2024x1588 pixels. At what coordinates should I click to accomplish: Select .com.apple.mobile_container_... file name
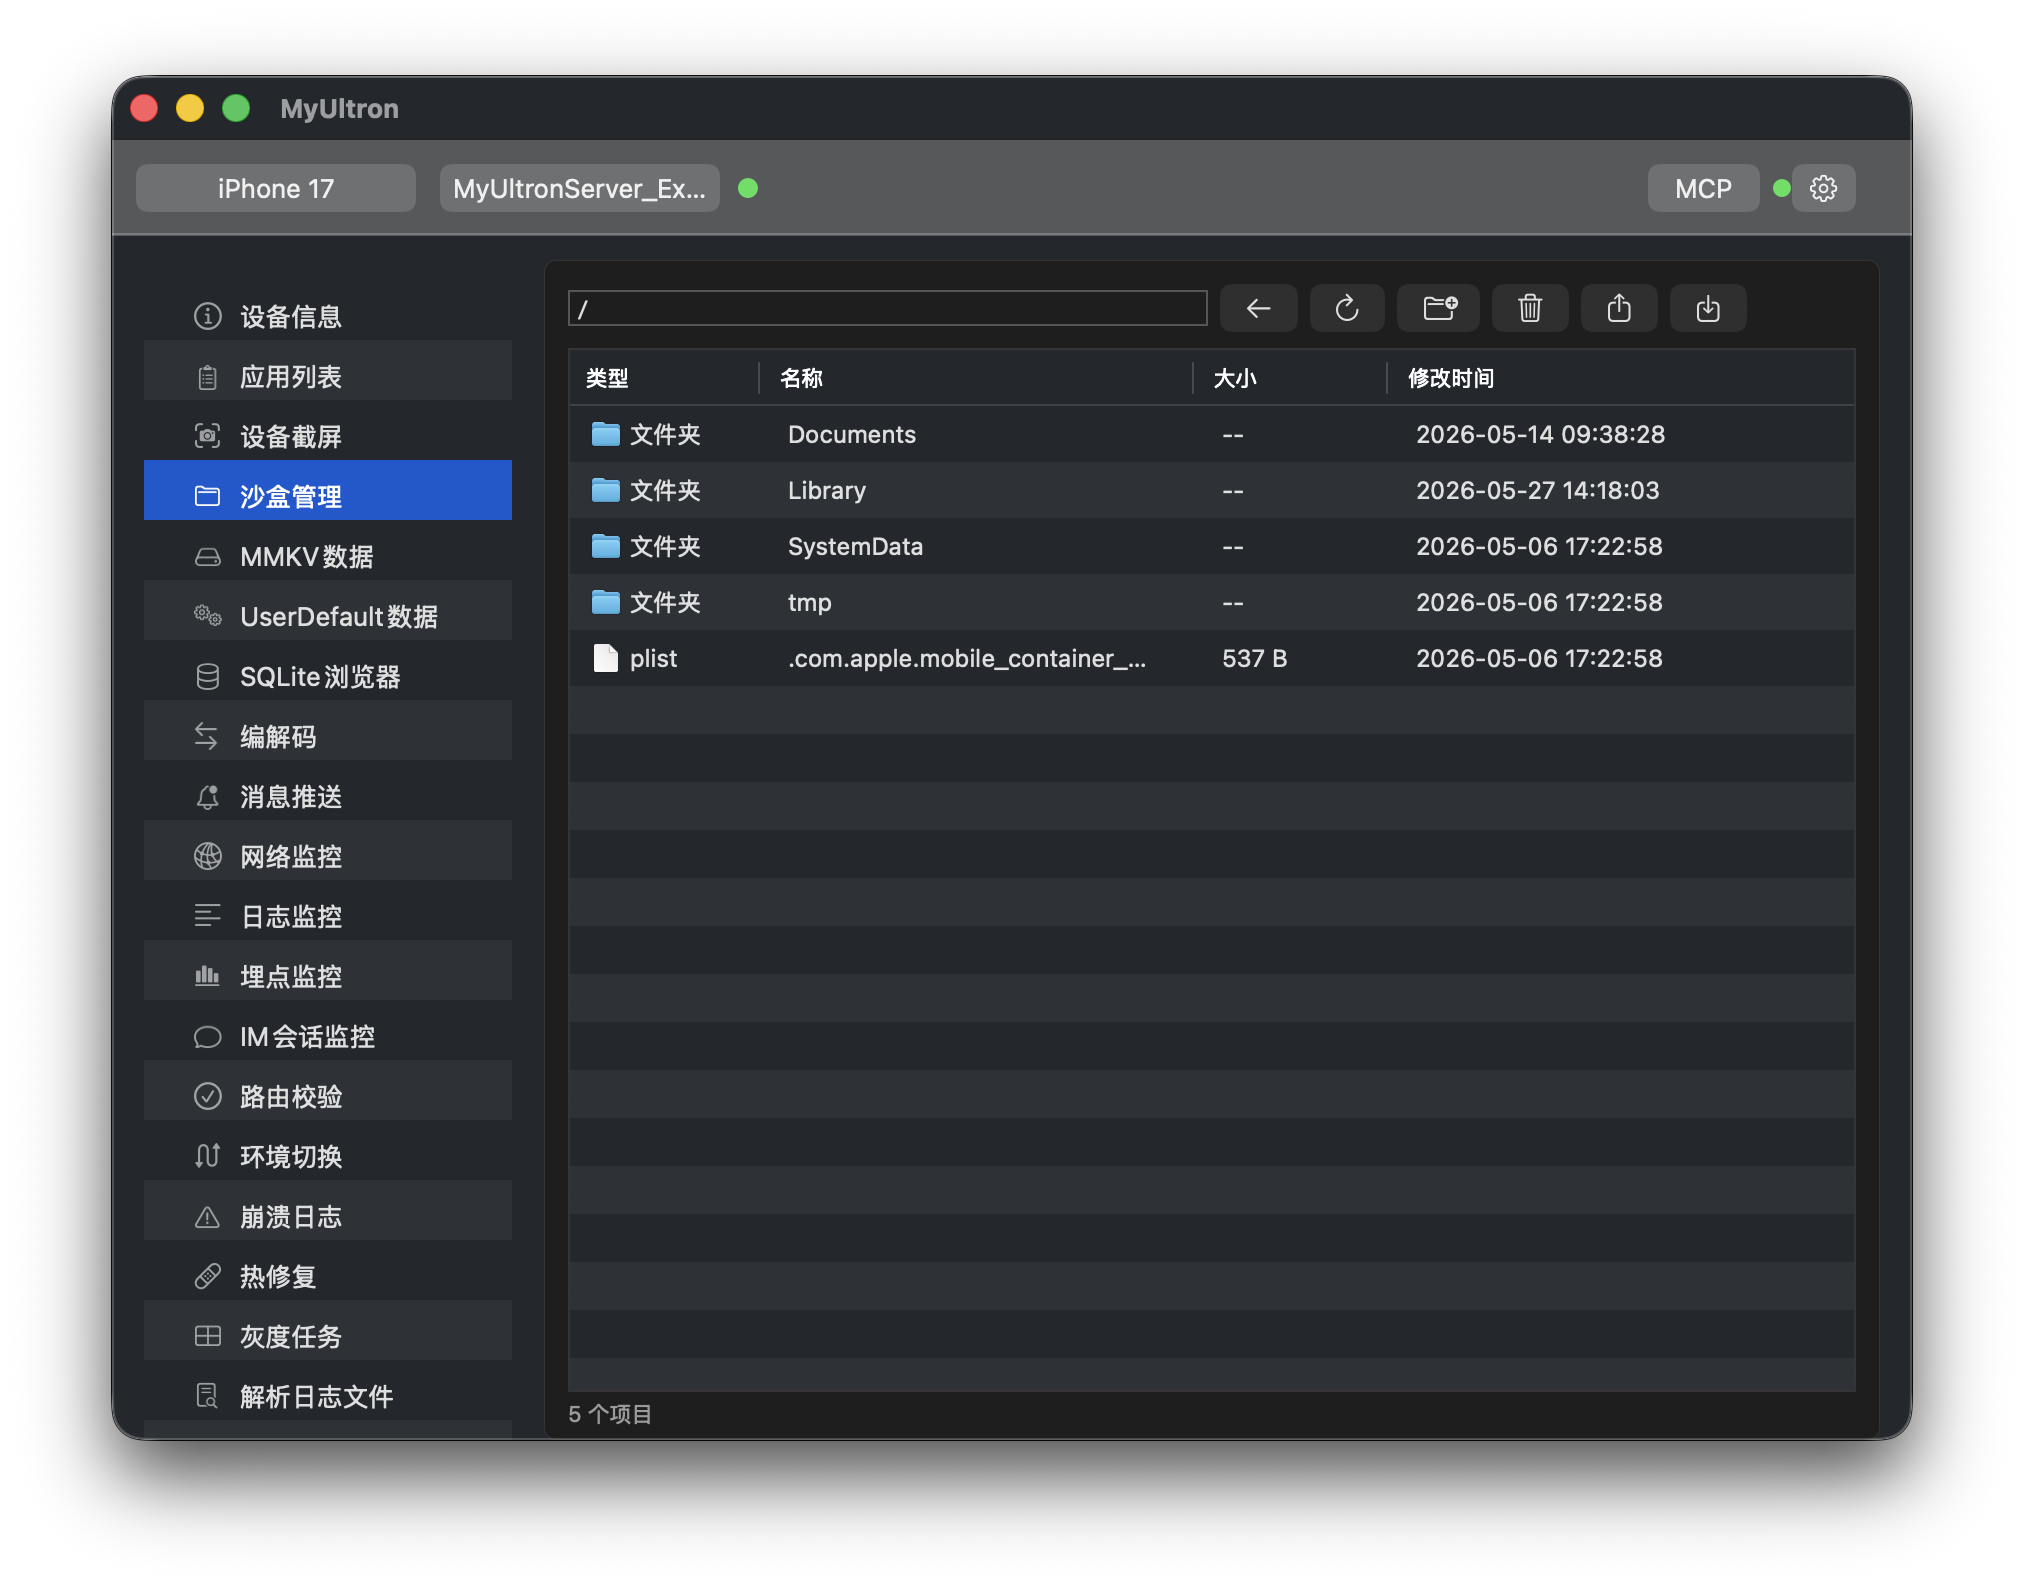(x=967, y=658)
